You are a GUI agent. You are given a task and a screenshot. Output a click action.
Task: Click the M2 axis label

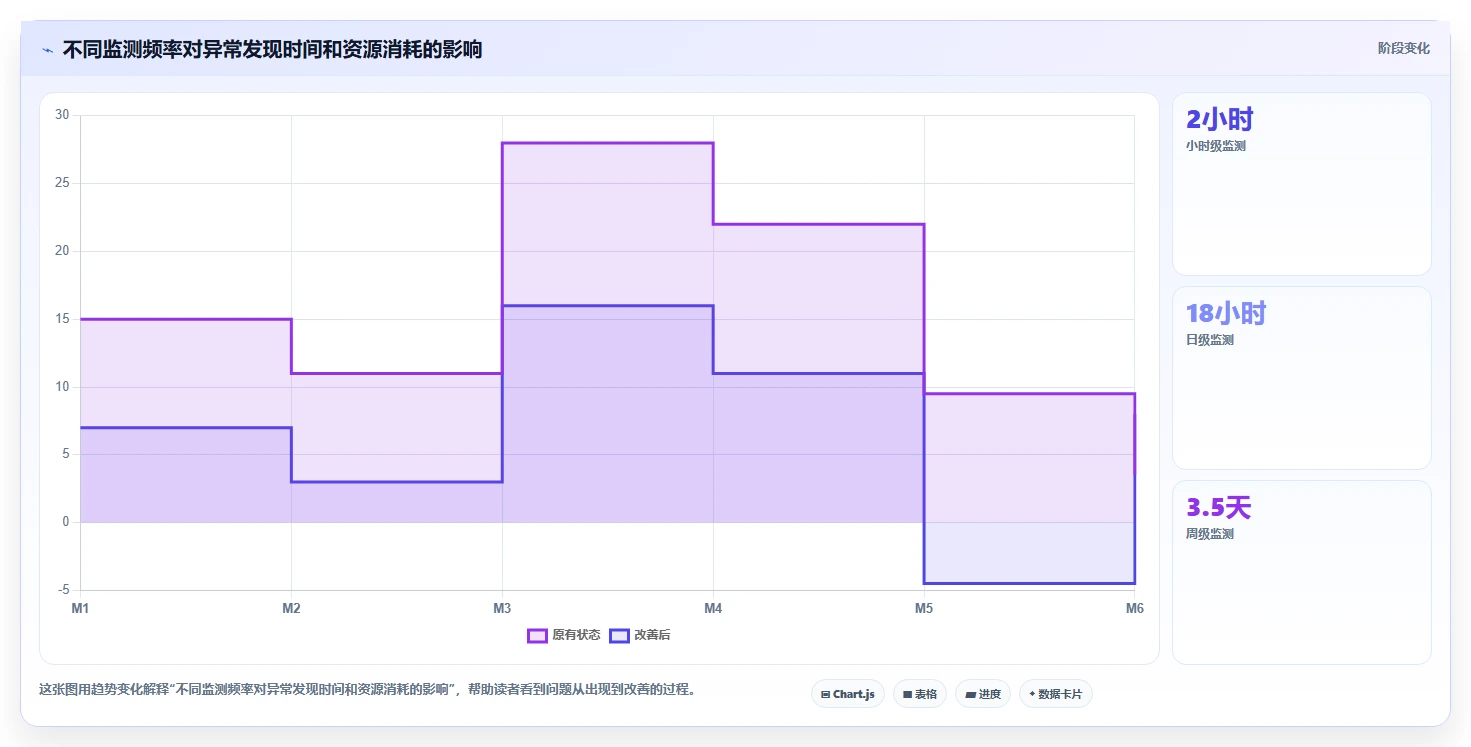tap(291, 608)
